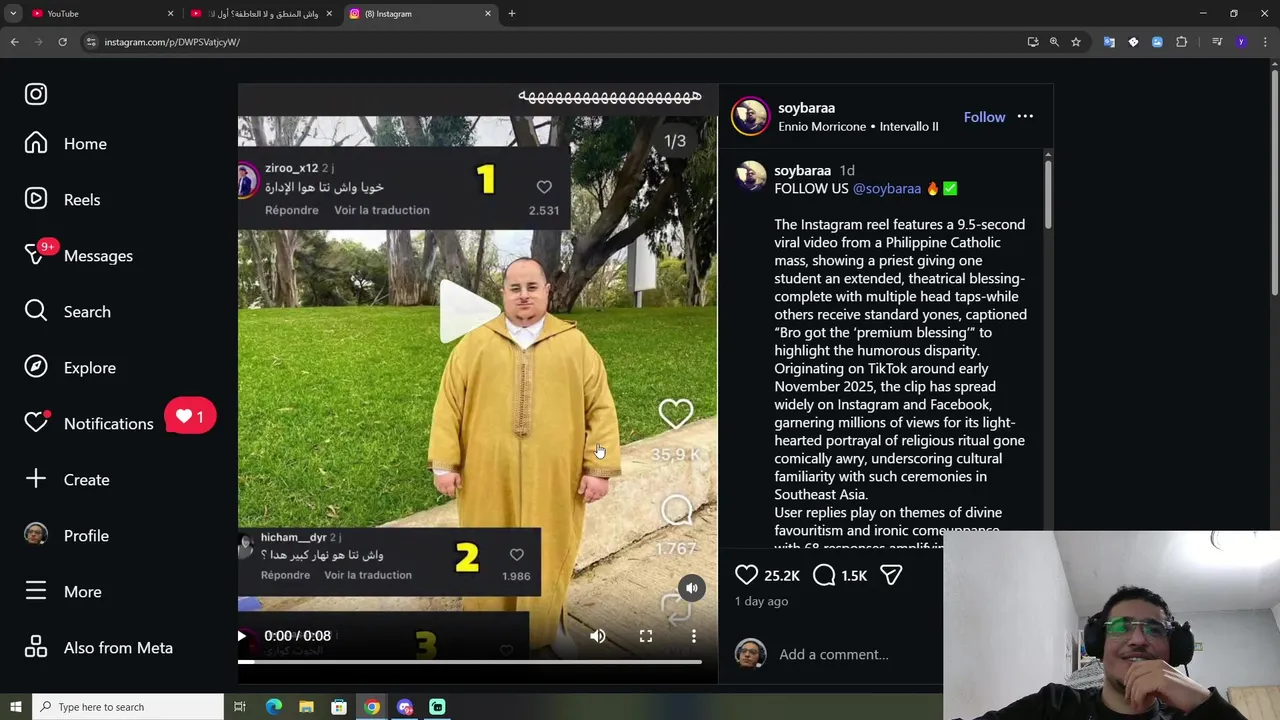Open Also from Meta menu

tap(98, 648)
